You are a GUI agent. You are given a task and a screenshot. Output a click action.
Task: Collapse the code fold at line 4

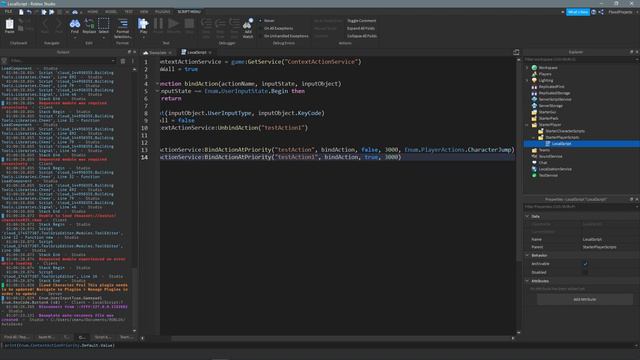158,84
